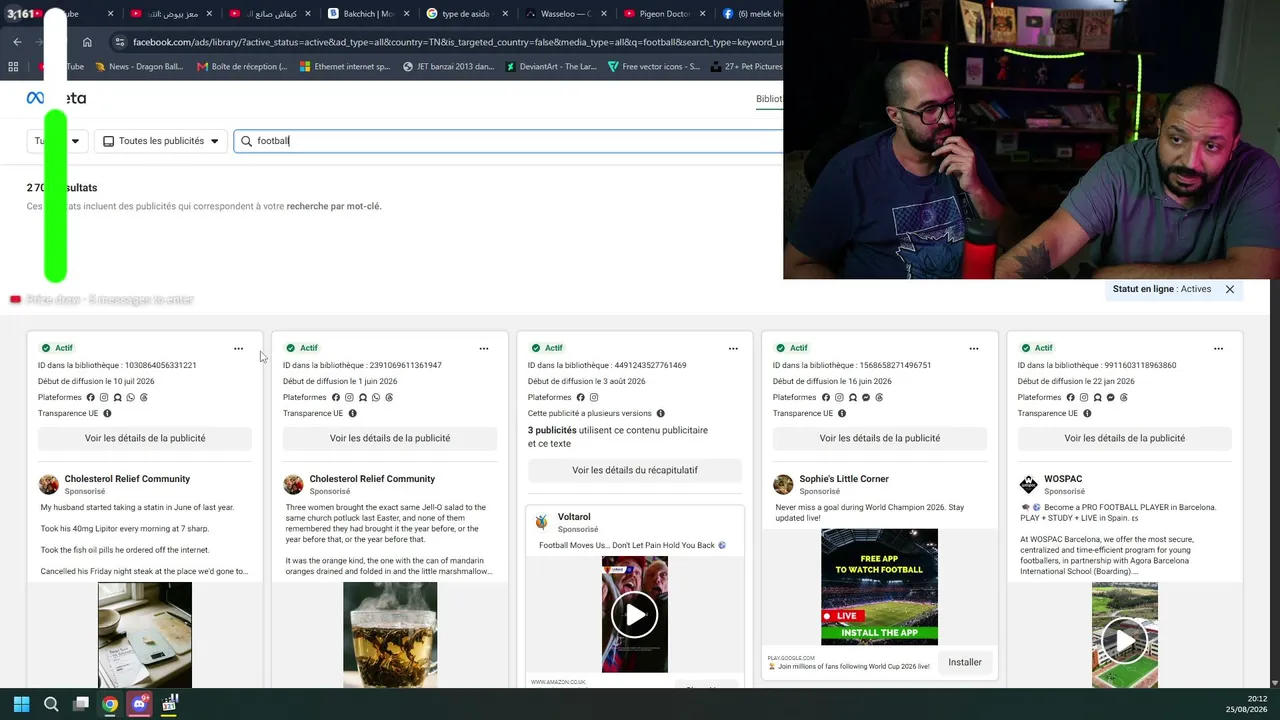Close the 'type de asida' browser tab

point(505,14)
